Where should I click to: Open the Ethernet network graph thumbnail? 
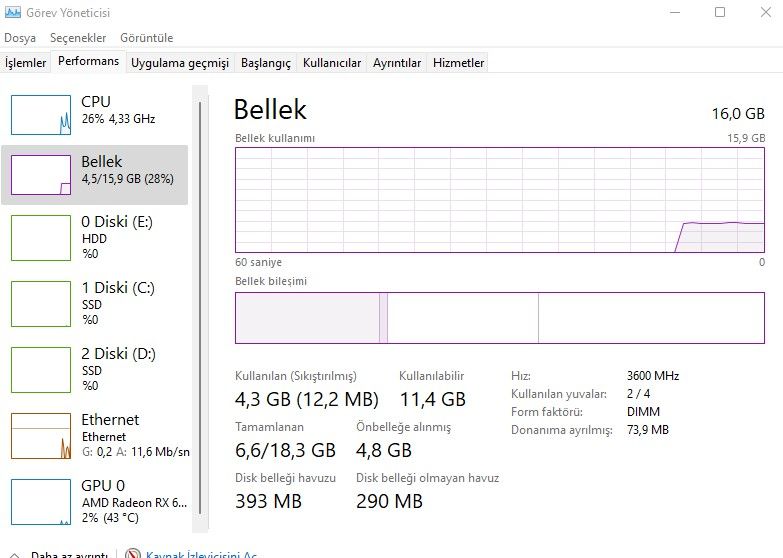tap(41, 435)
